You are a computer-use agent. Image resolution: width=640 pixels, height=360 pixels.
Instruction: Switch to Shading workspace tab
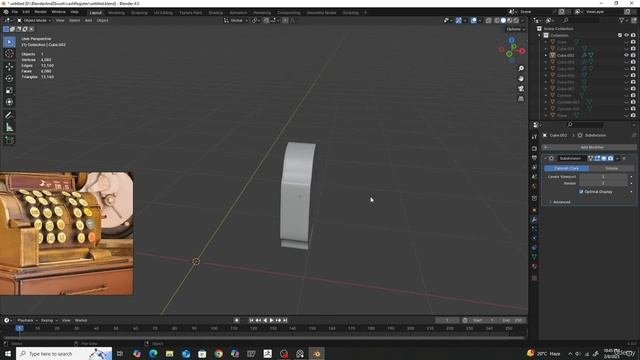click(216, 13)
